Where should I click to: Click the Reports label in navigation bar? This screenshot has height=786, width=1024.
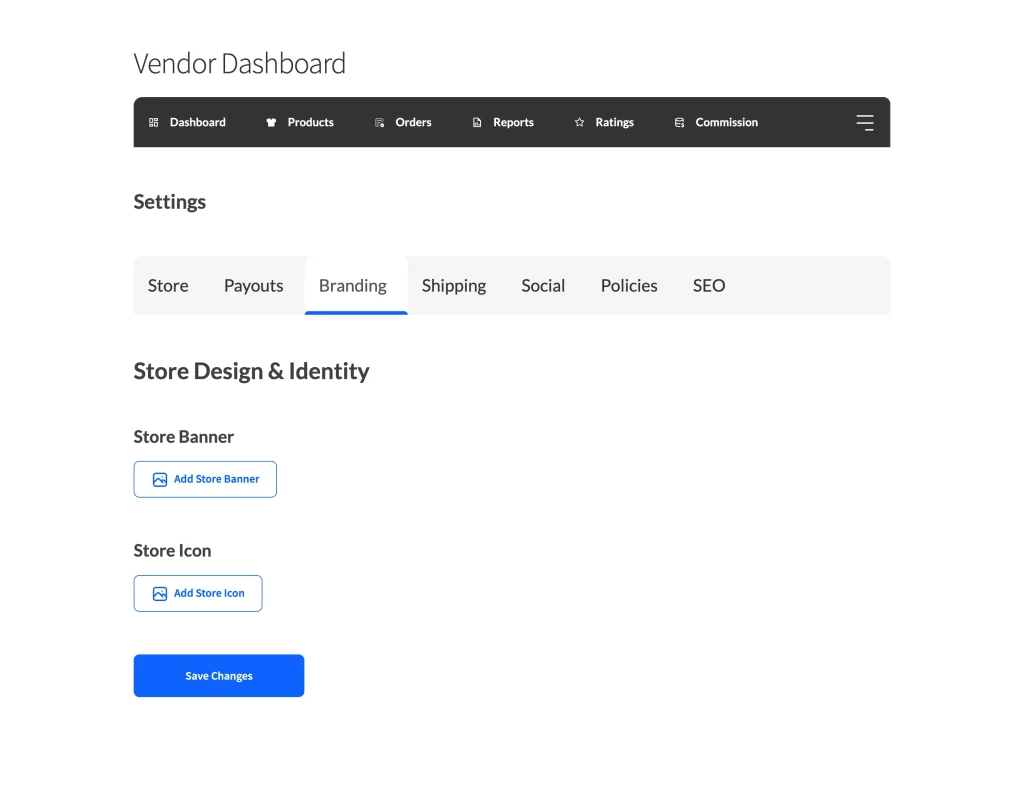(513, 123)
